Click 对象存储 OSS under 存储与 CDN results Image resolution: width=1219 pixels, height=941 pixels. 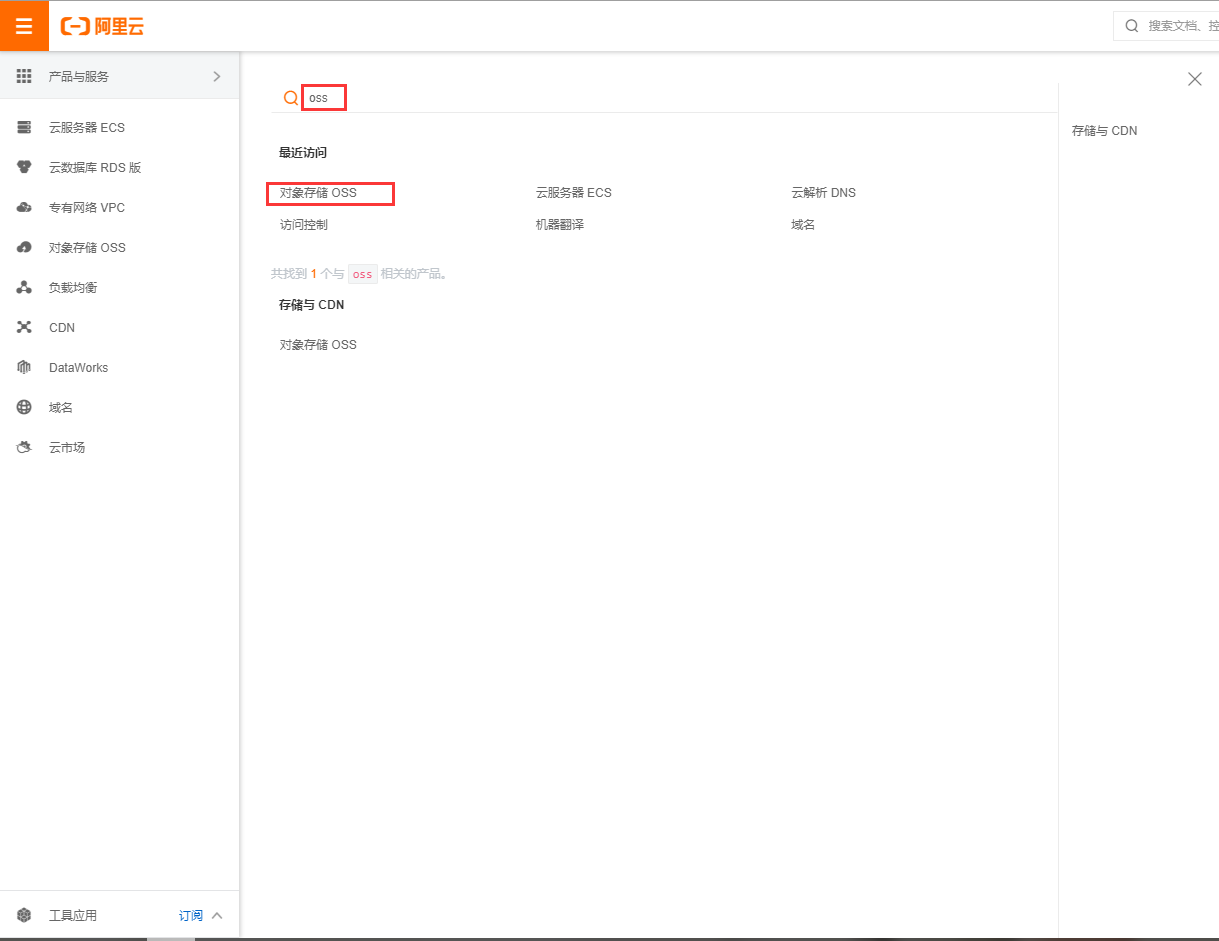pyautogui.click(x=317, y=344)
